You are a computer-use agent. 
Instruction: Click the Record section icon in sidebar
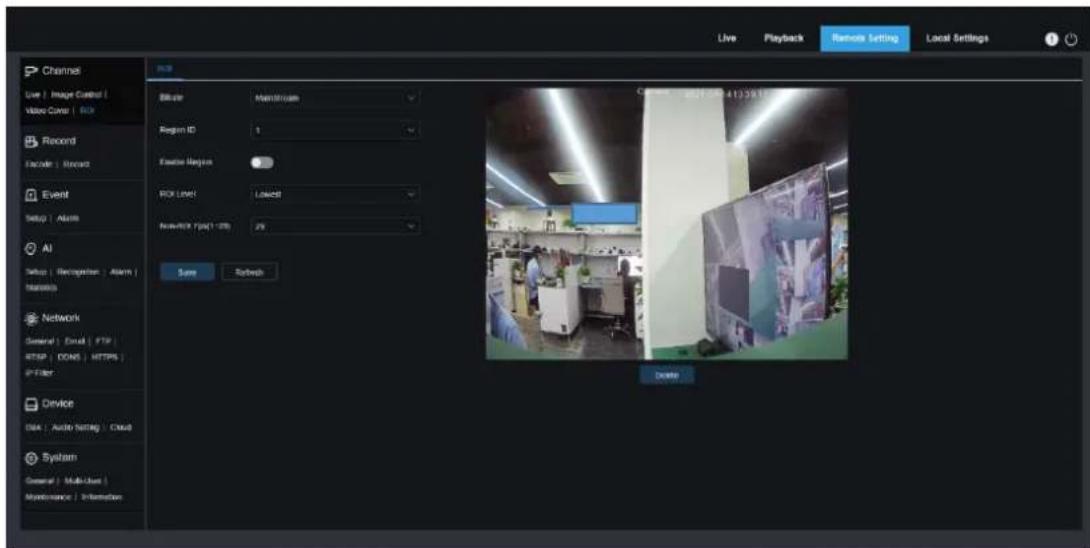pos(31,140)
